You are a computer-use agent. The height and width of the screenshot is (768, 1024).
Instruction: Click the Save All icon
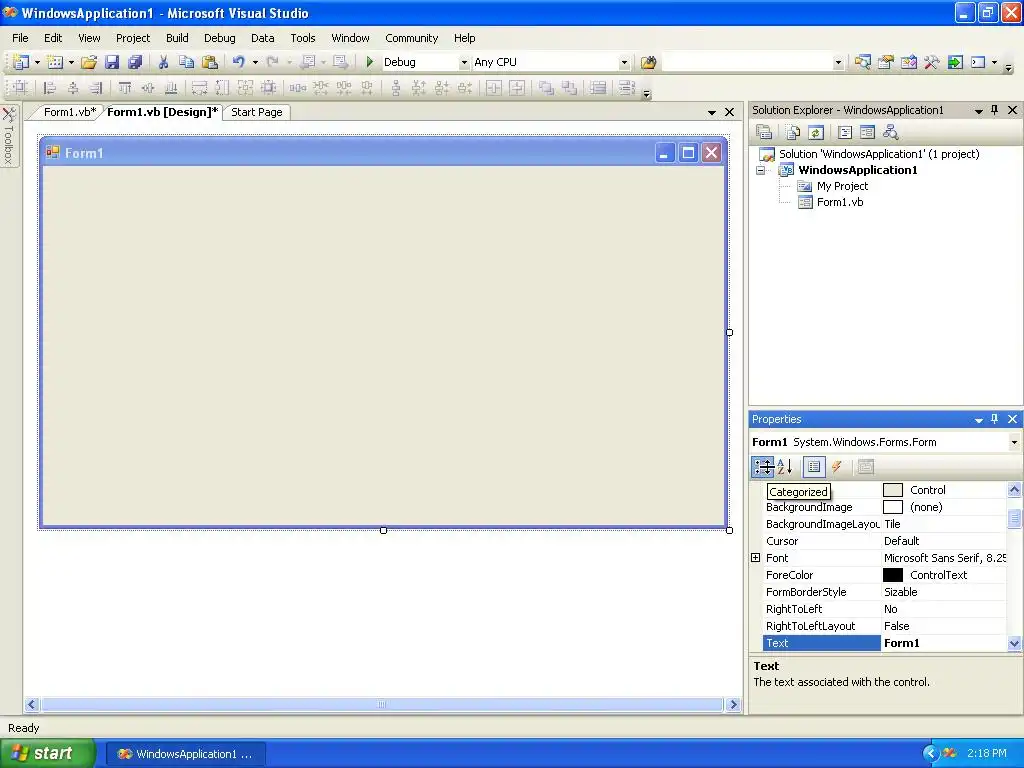coord(135,62)
